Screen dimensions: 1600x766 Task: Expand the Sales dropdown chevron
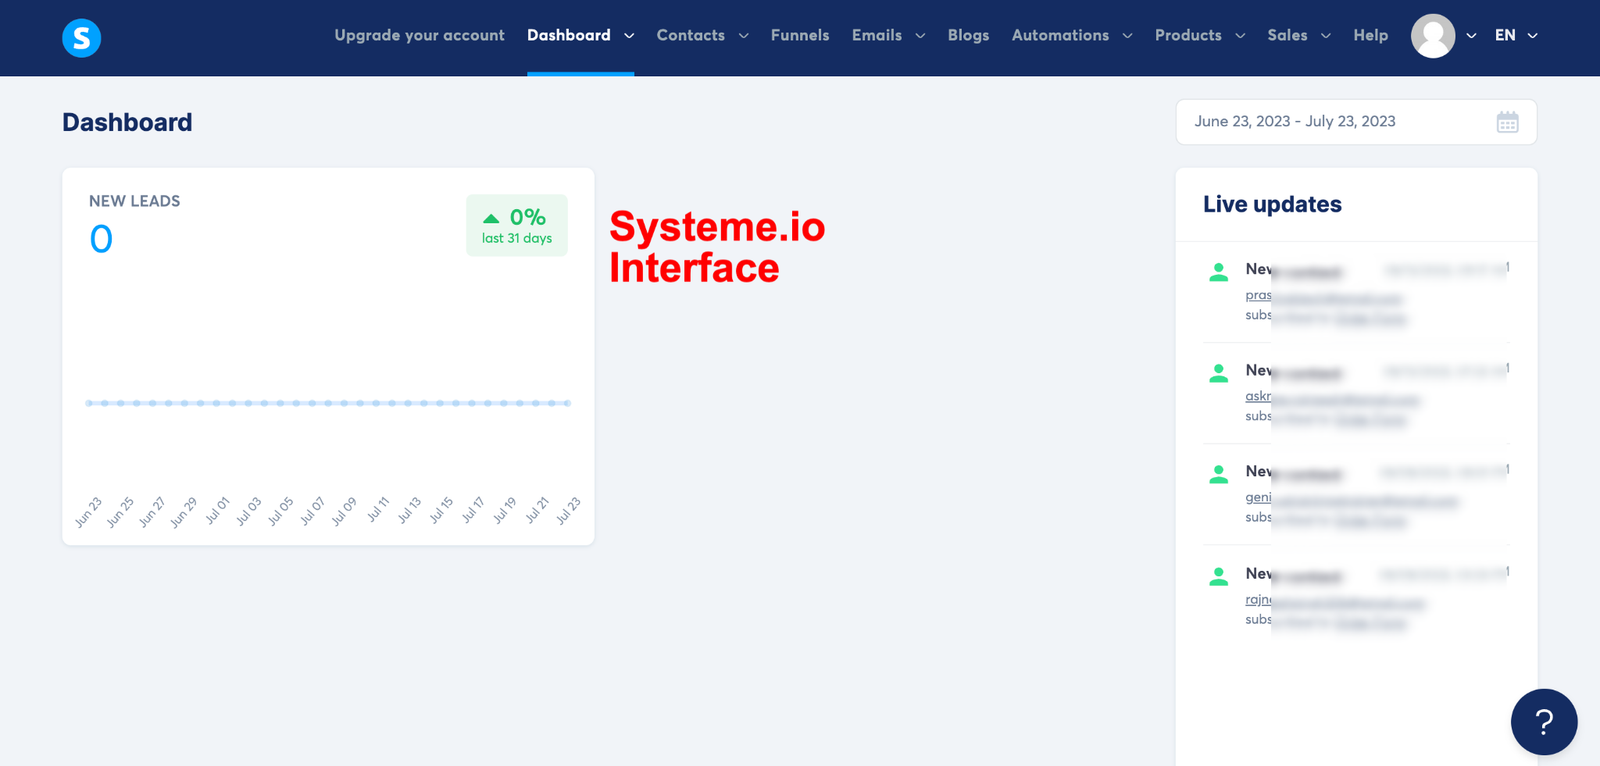(x=1326, y=36)
